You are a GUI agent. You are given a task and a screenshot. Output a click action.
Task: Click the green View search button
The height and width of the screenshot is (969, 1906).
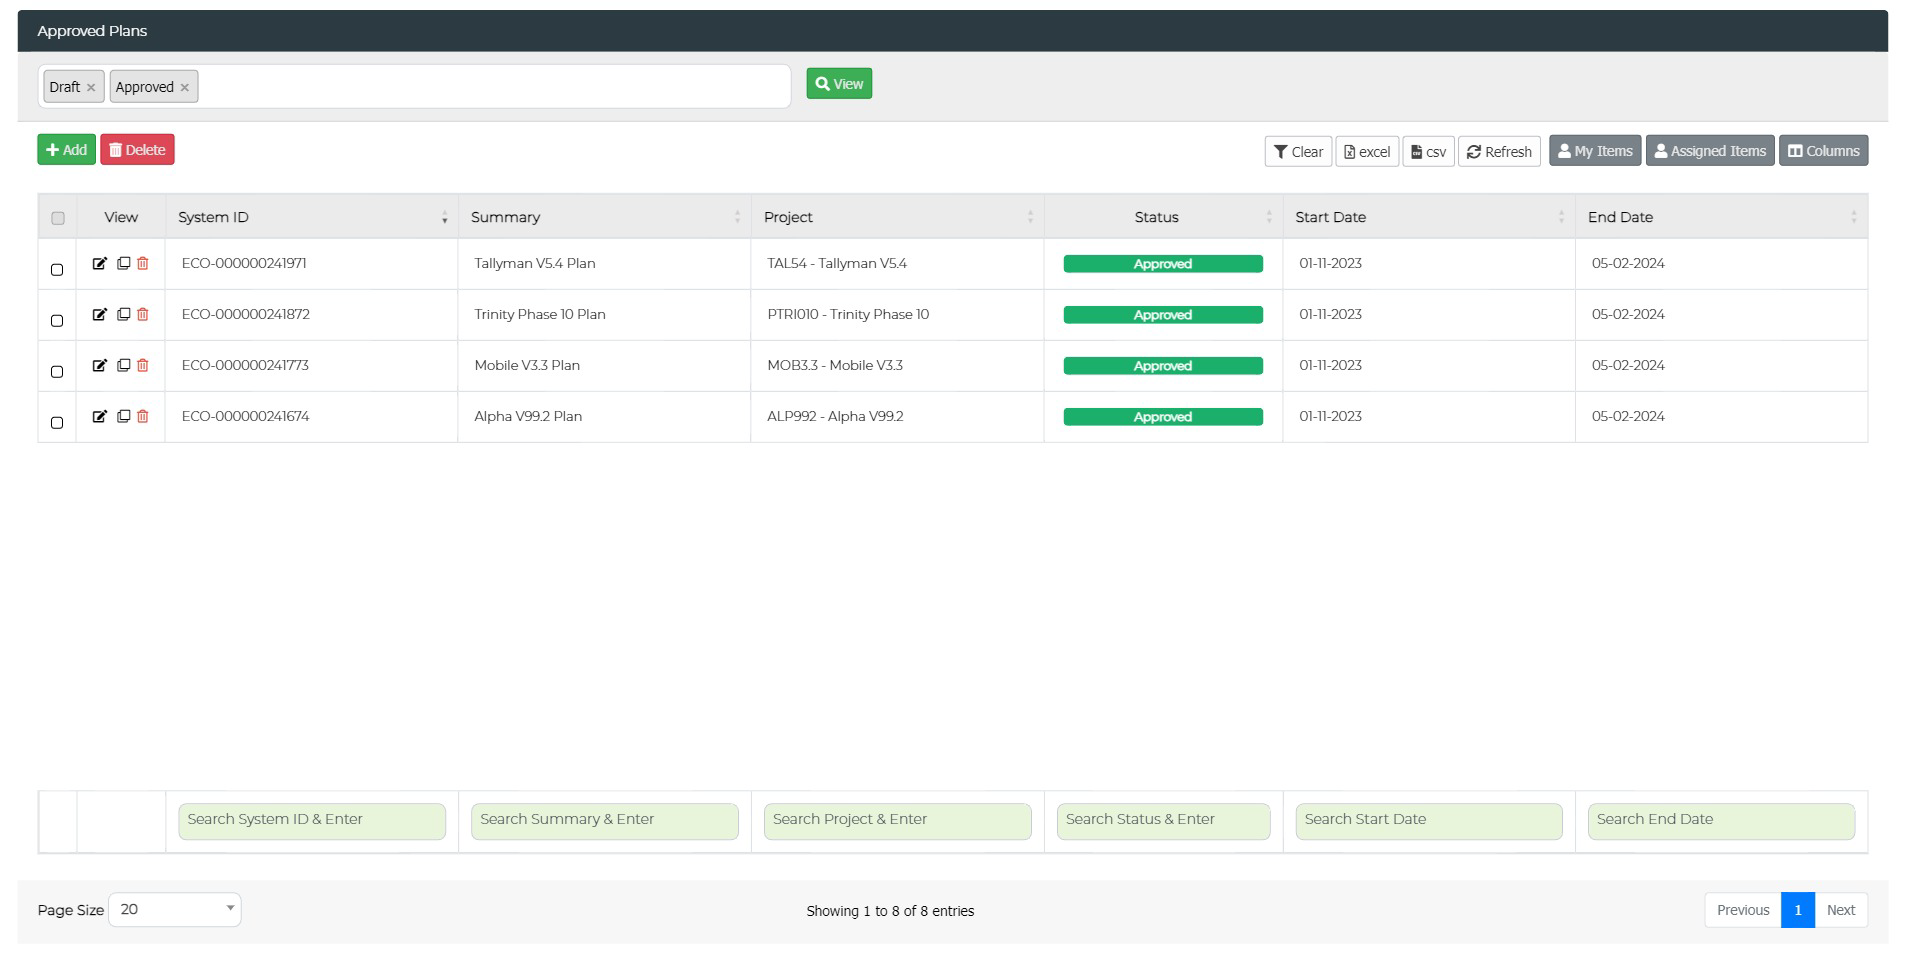(x=839, y=84)
